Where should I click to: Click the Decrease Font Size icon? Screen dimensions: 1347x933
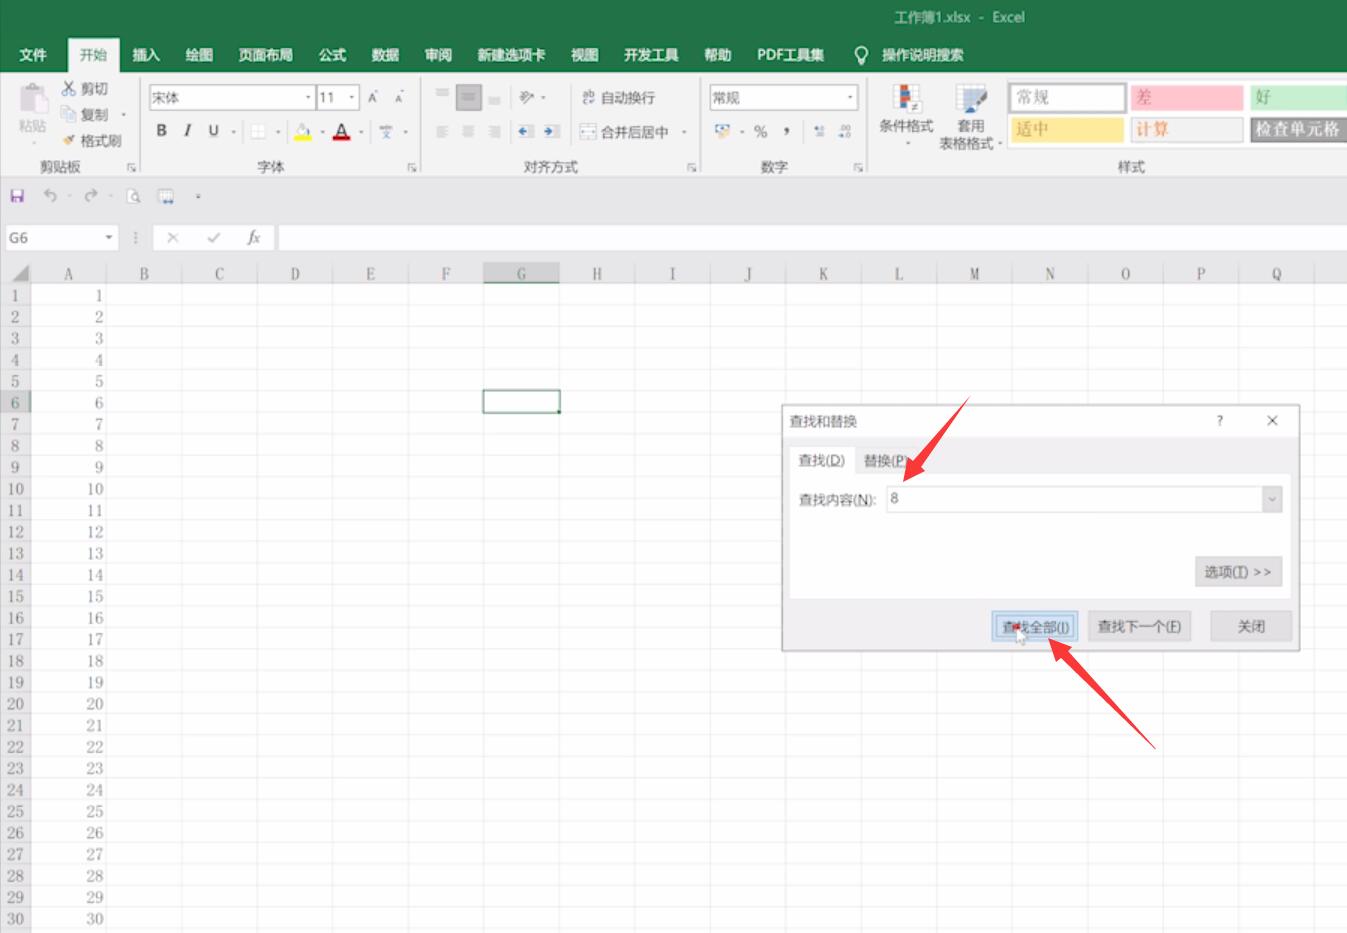coord(399,97)
